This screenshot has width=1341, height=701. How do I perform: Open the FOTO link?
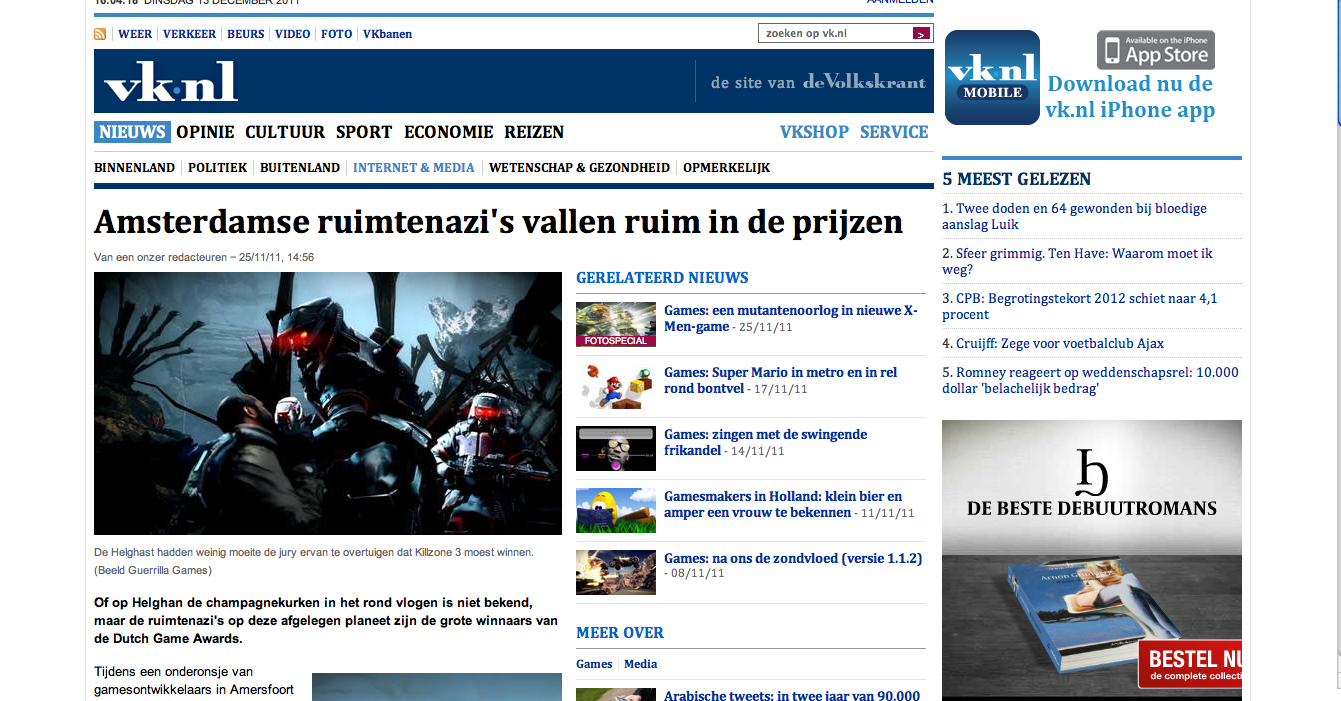[337, 34]
